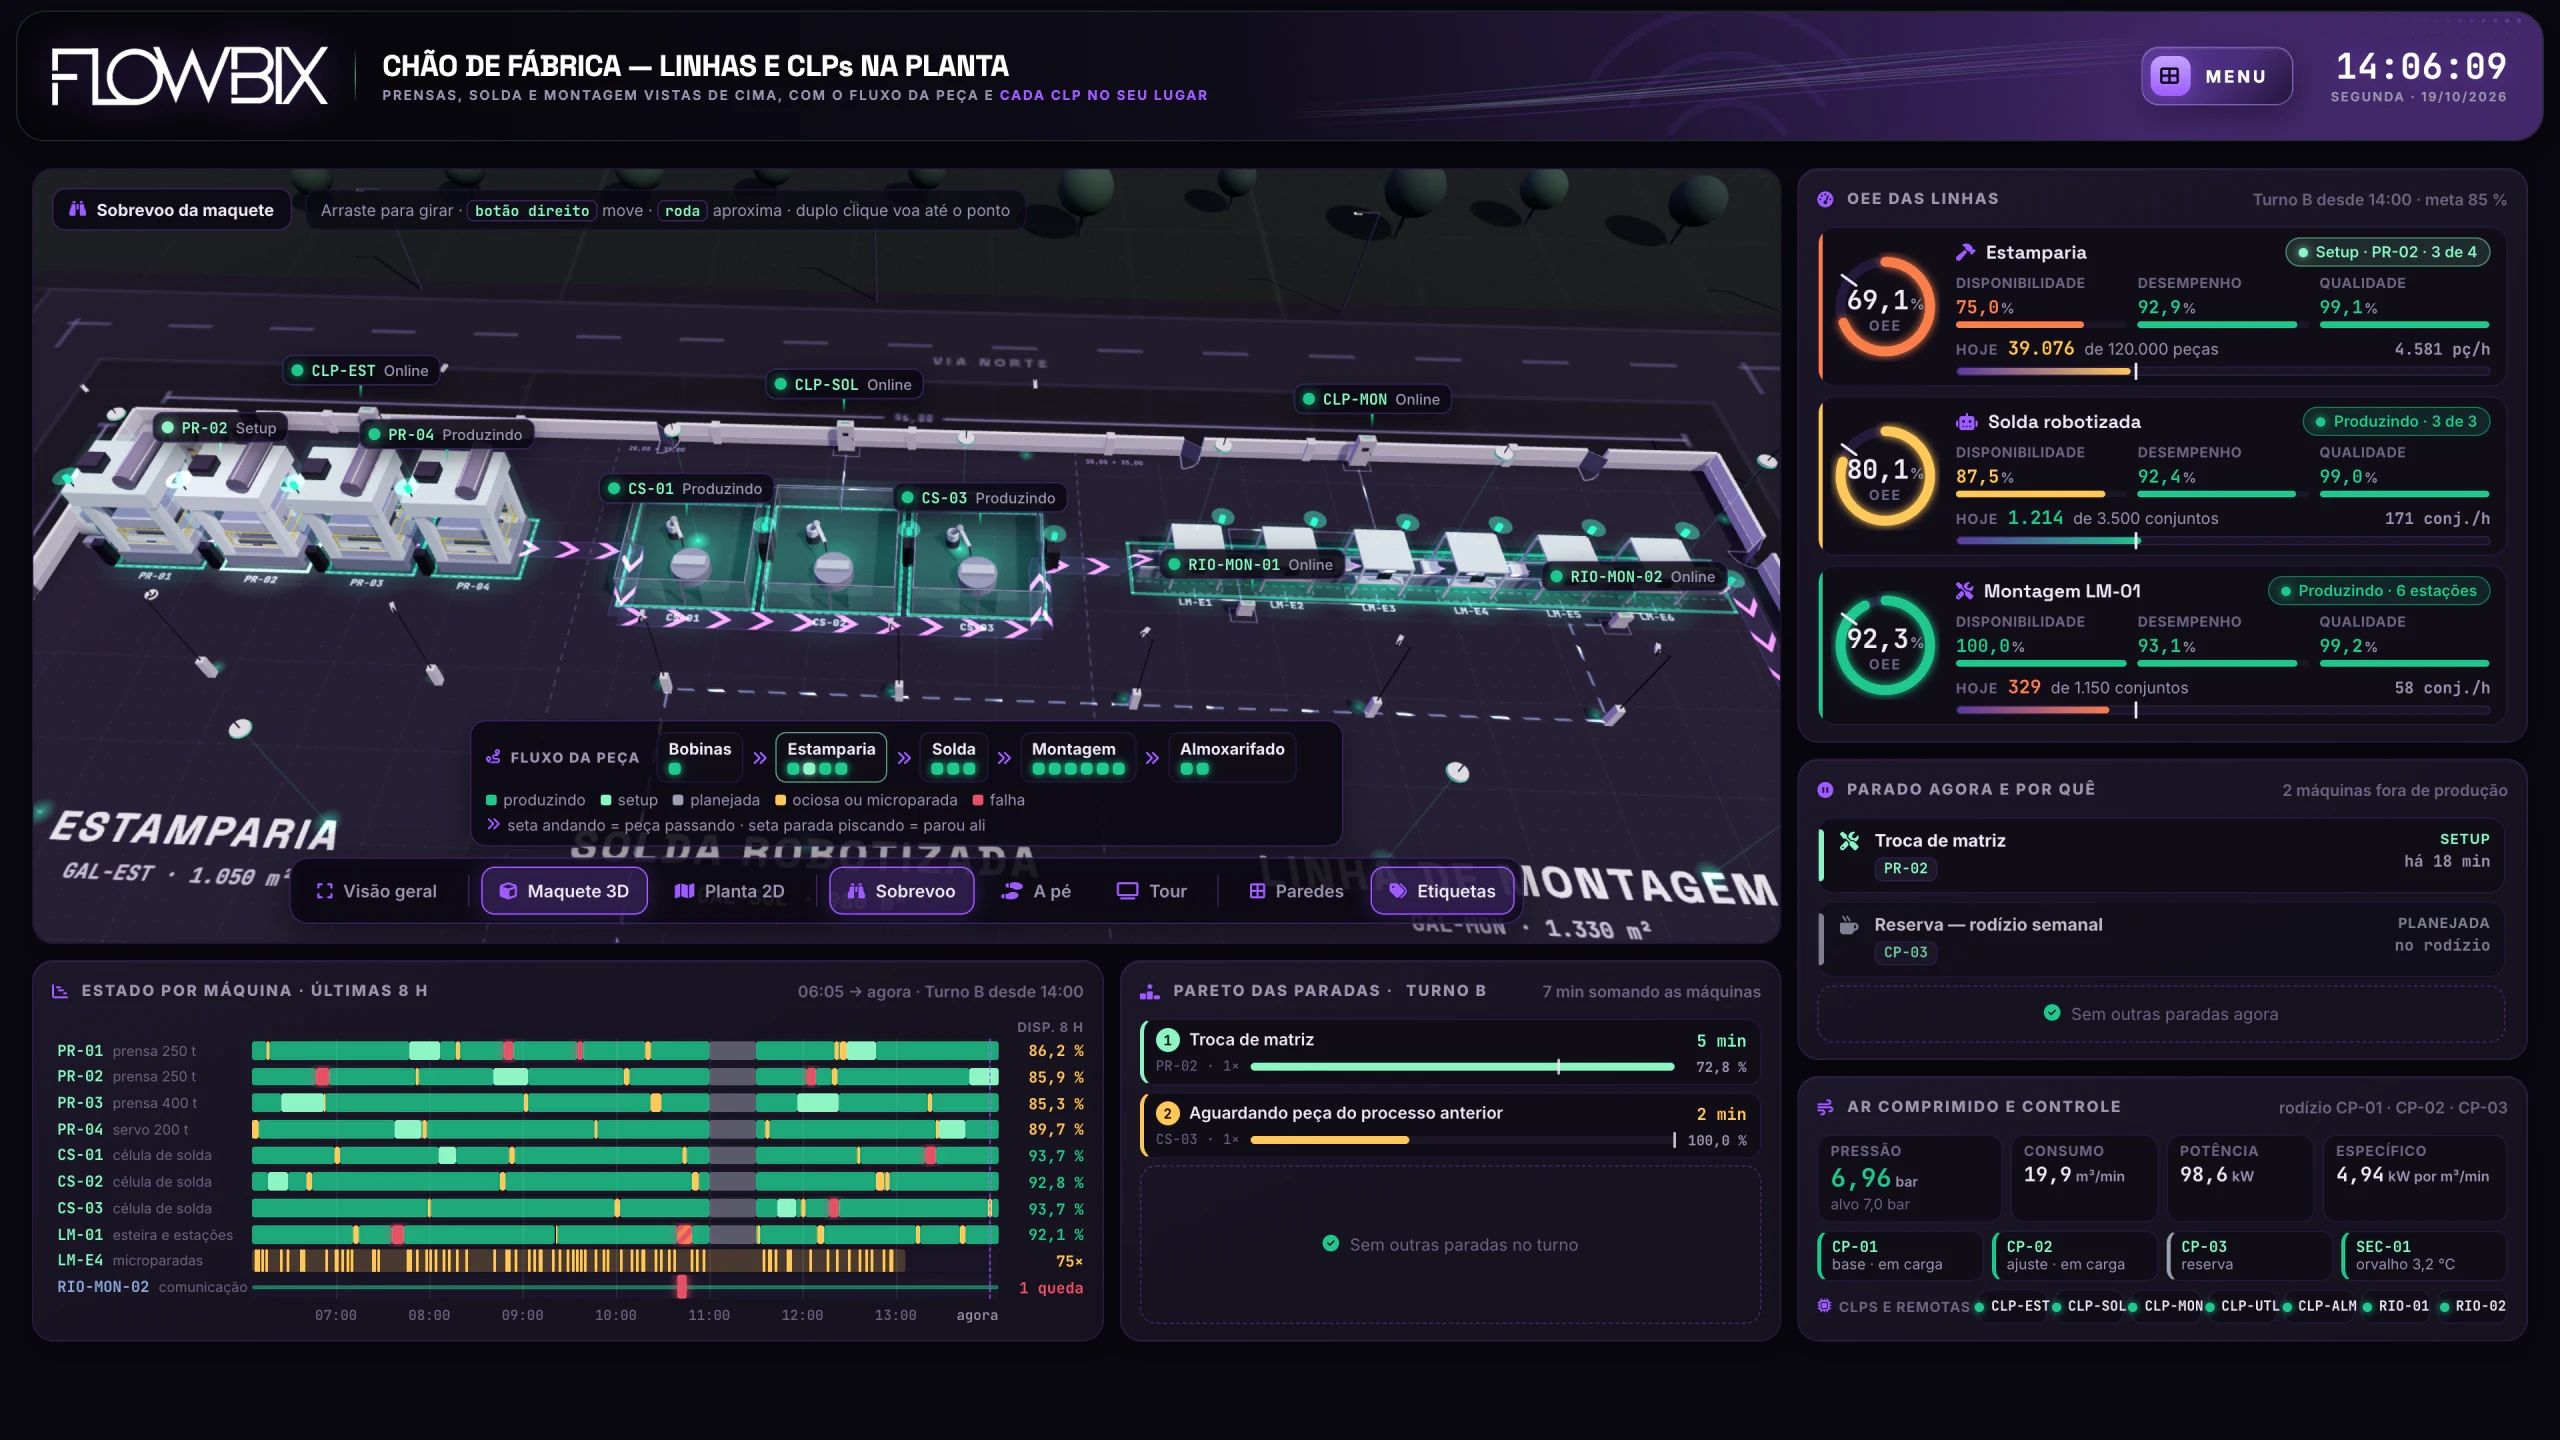Click the Estamparia 69,1% OEE gauge
The image size is (2560, 1440).
1884,307
